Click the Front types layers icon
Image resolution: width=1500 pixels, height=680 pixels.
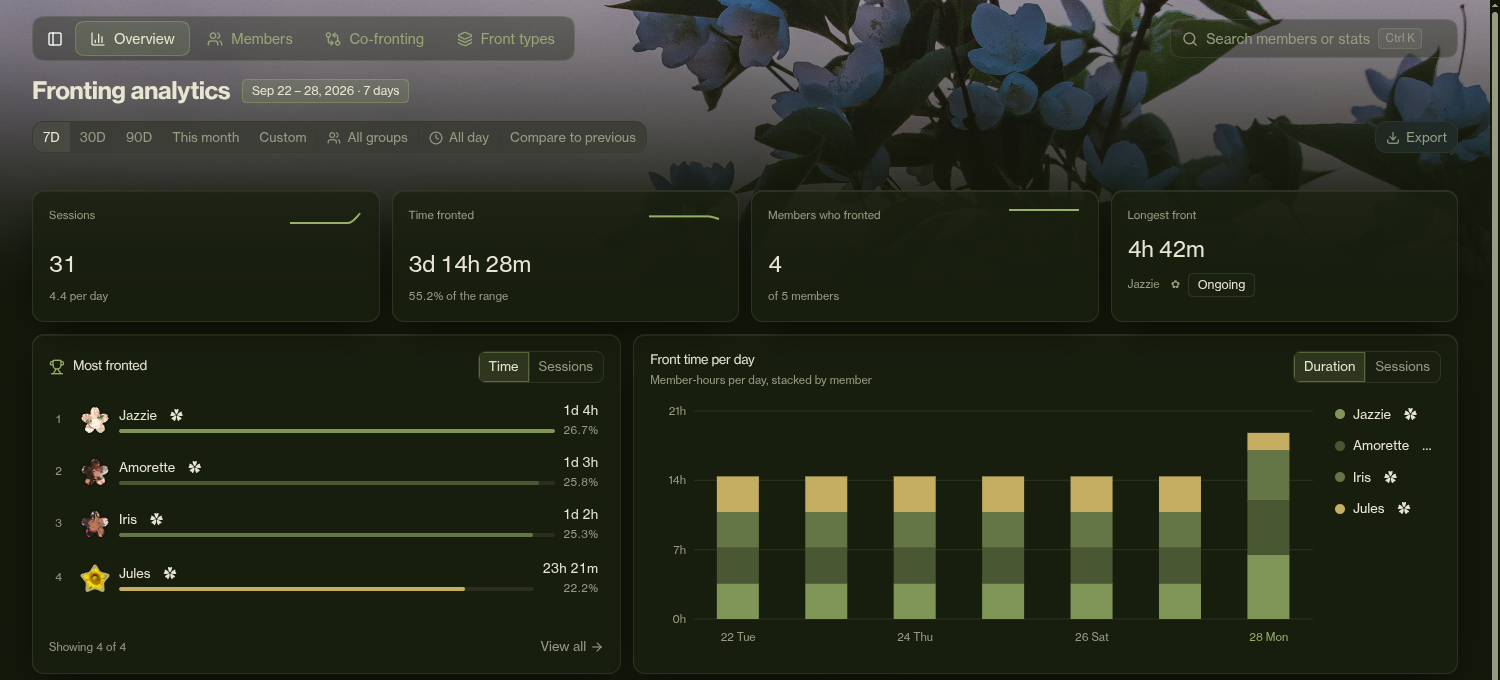click(465, 39)
